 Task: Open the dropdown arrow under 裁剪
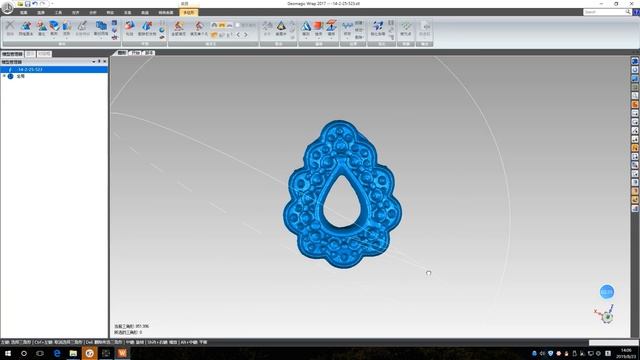pyautogui.click(x=54, y=39)
